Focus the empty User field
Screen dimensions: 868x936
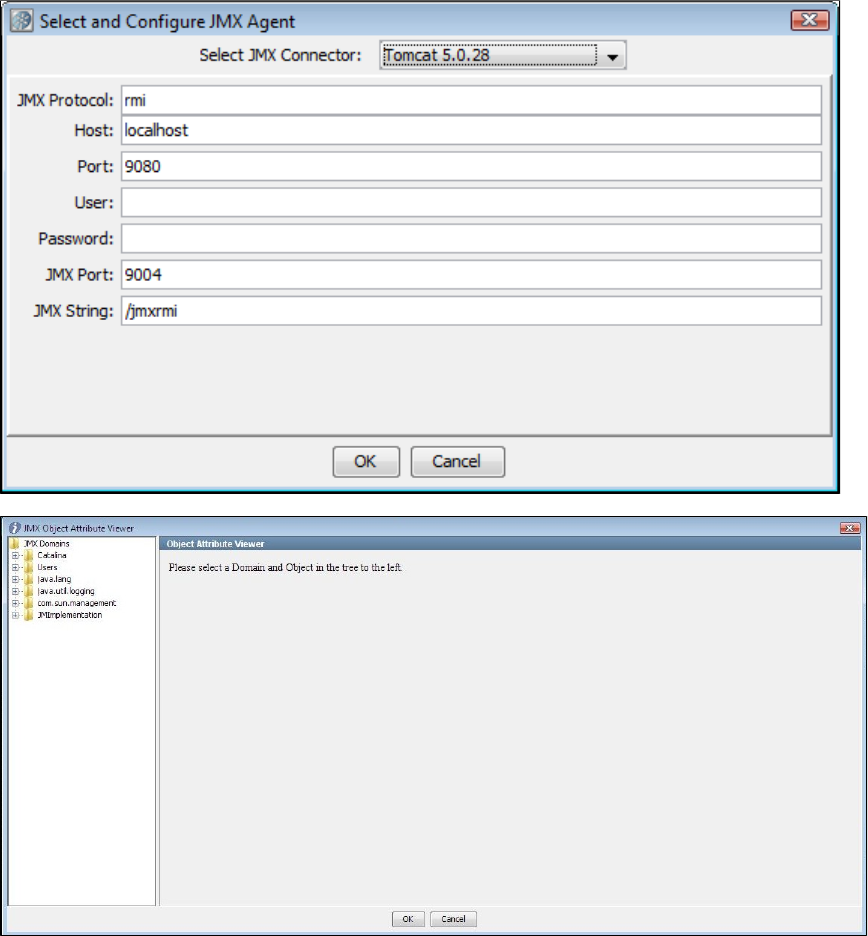[x=471, y=202]
